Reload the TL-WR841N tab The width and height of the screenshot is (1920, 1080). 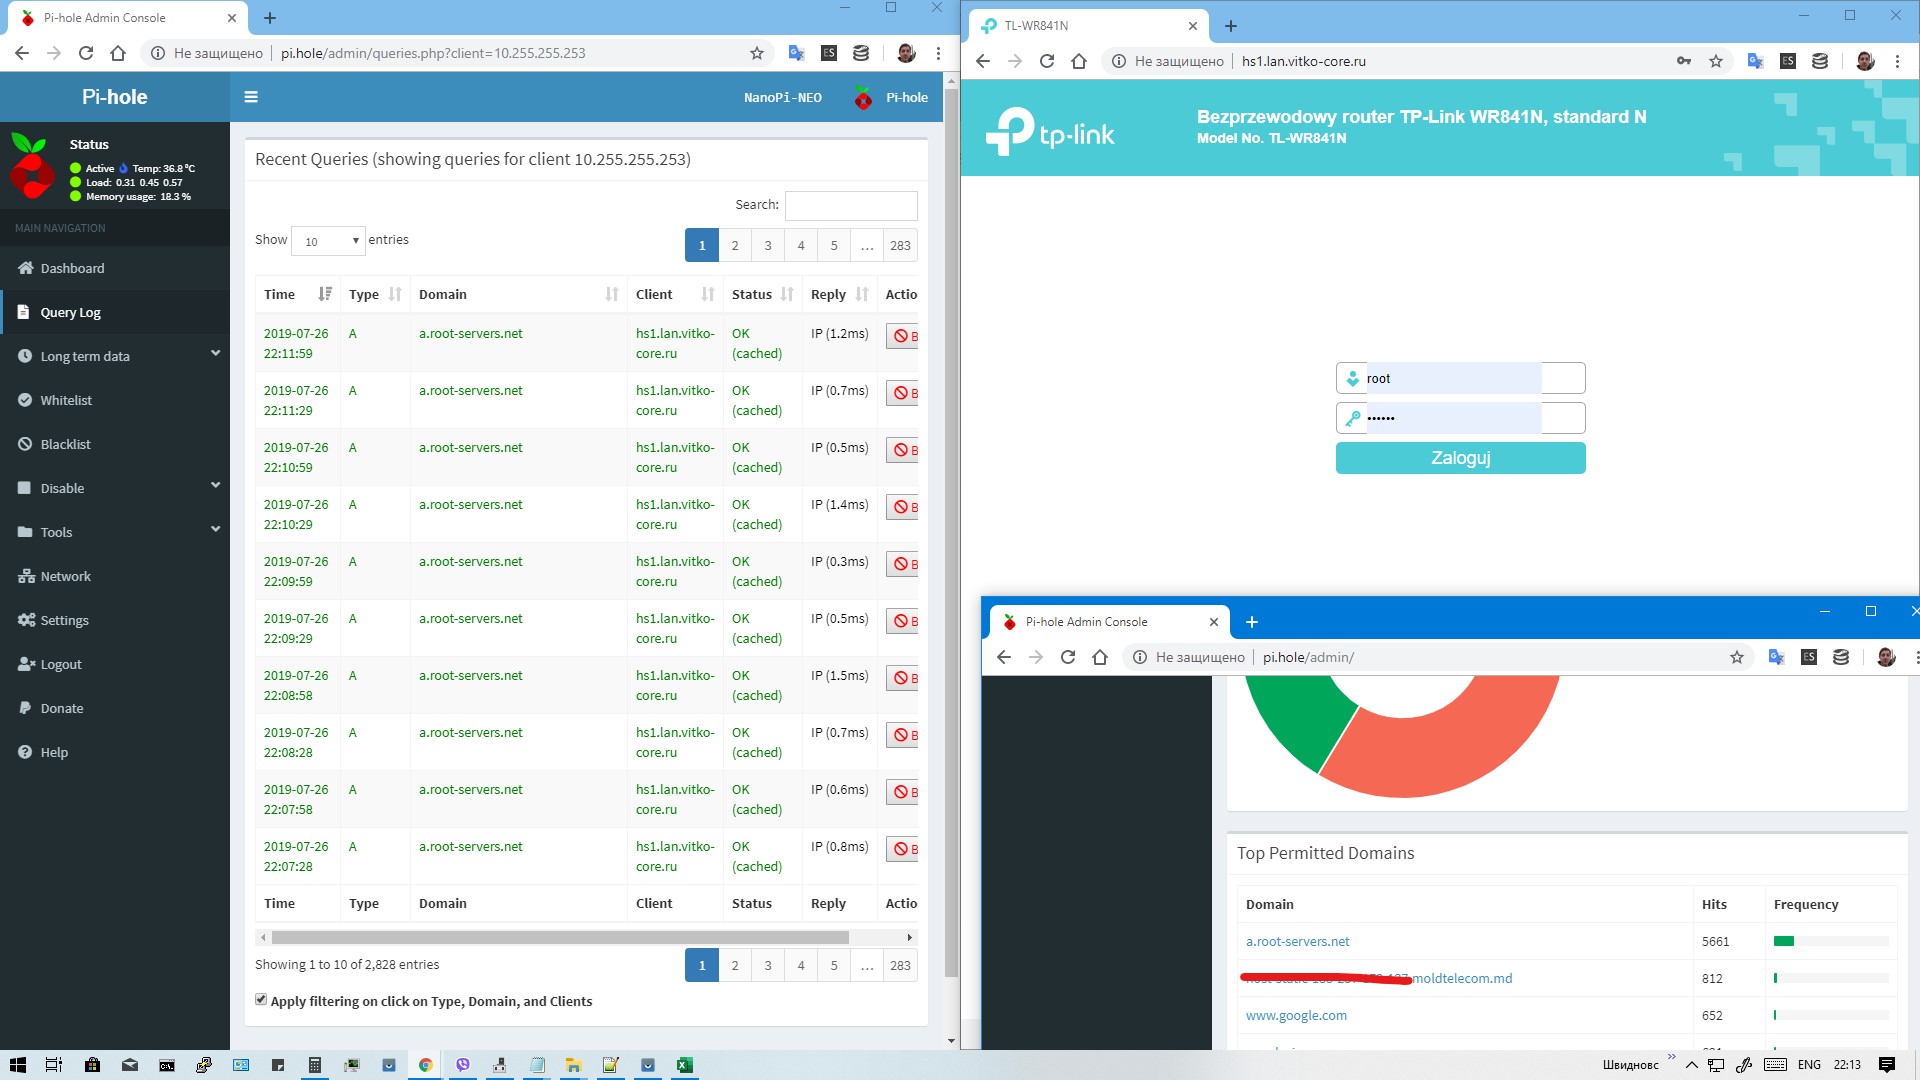[1047, 61]
